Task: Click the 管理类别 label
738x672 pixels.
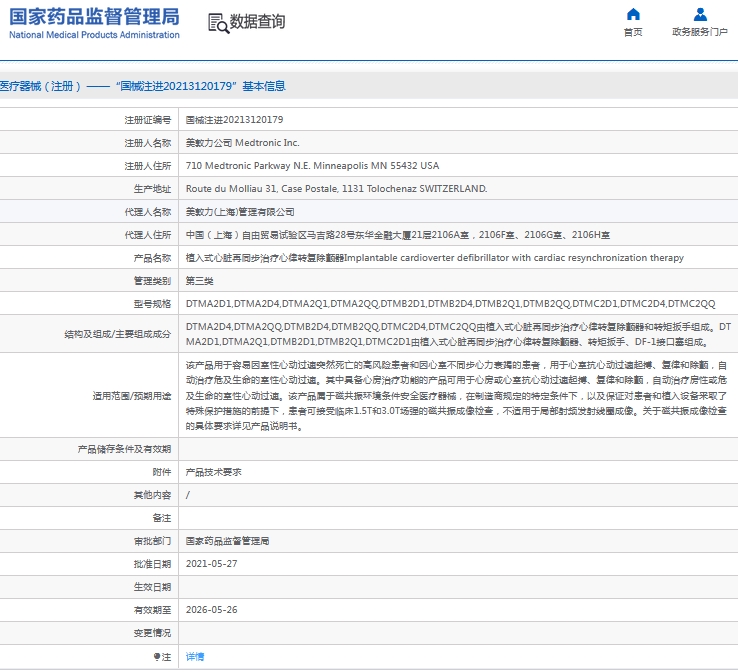Action: pyautogui.click(x=152, y=281)
